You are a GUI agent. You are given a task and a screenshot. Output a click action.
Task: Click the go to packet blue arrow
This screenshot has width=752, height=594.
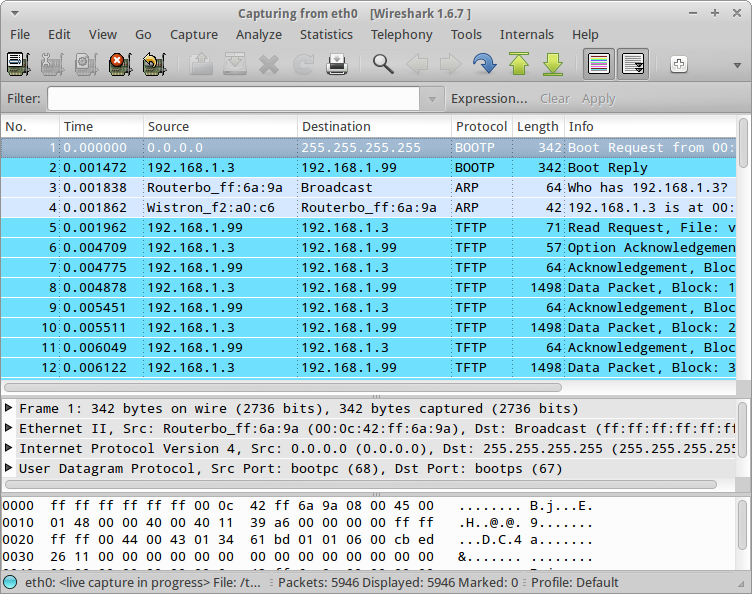484,64
